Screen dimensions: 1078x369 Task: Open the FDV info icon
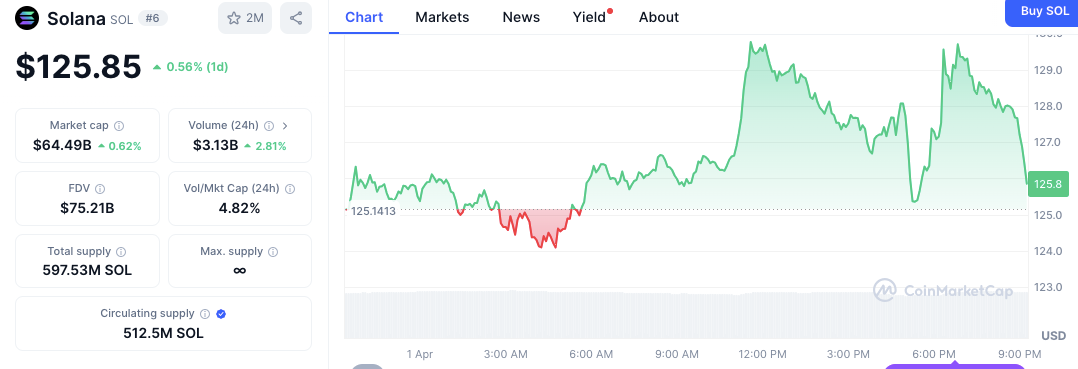tap(100, 189)
